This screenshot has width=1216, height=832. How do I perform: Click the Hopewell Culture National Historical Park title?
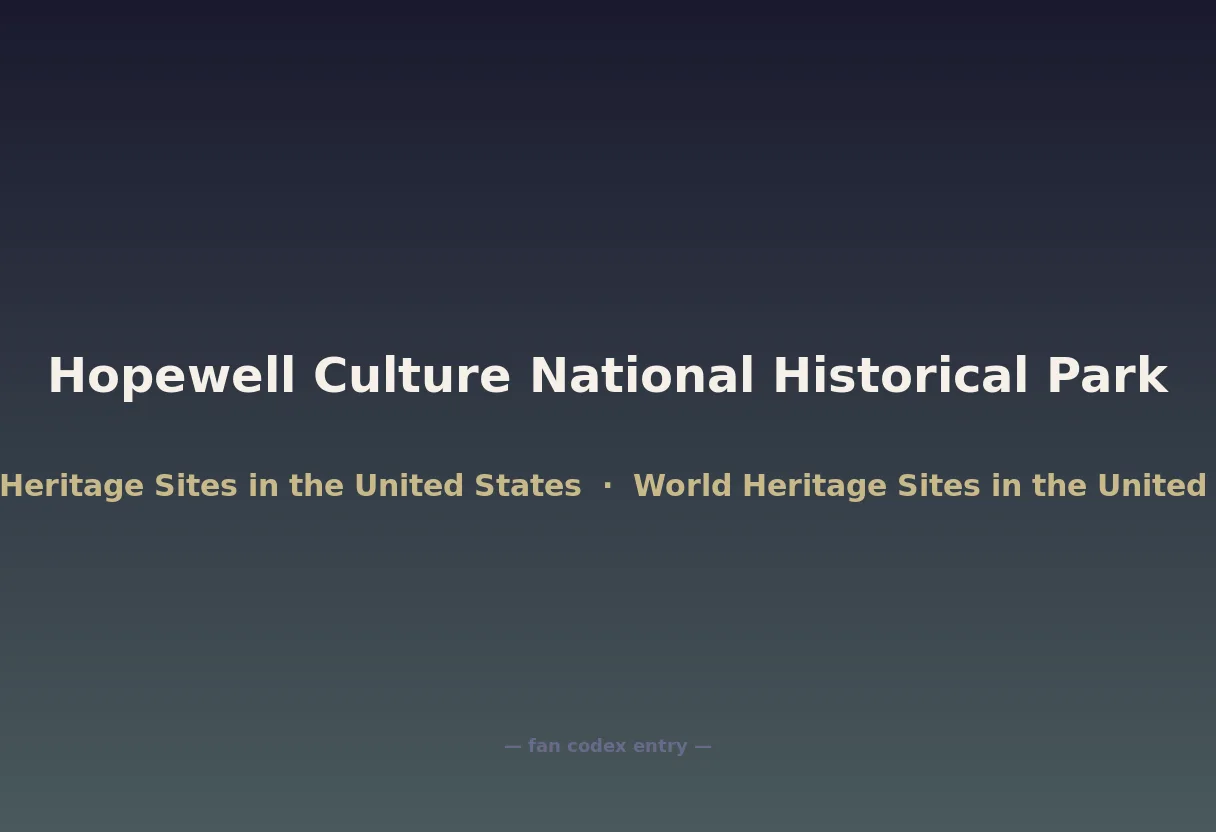point(608,377)
